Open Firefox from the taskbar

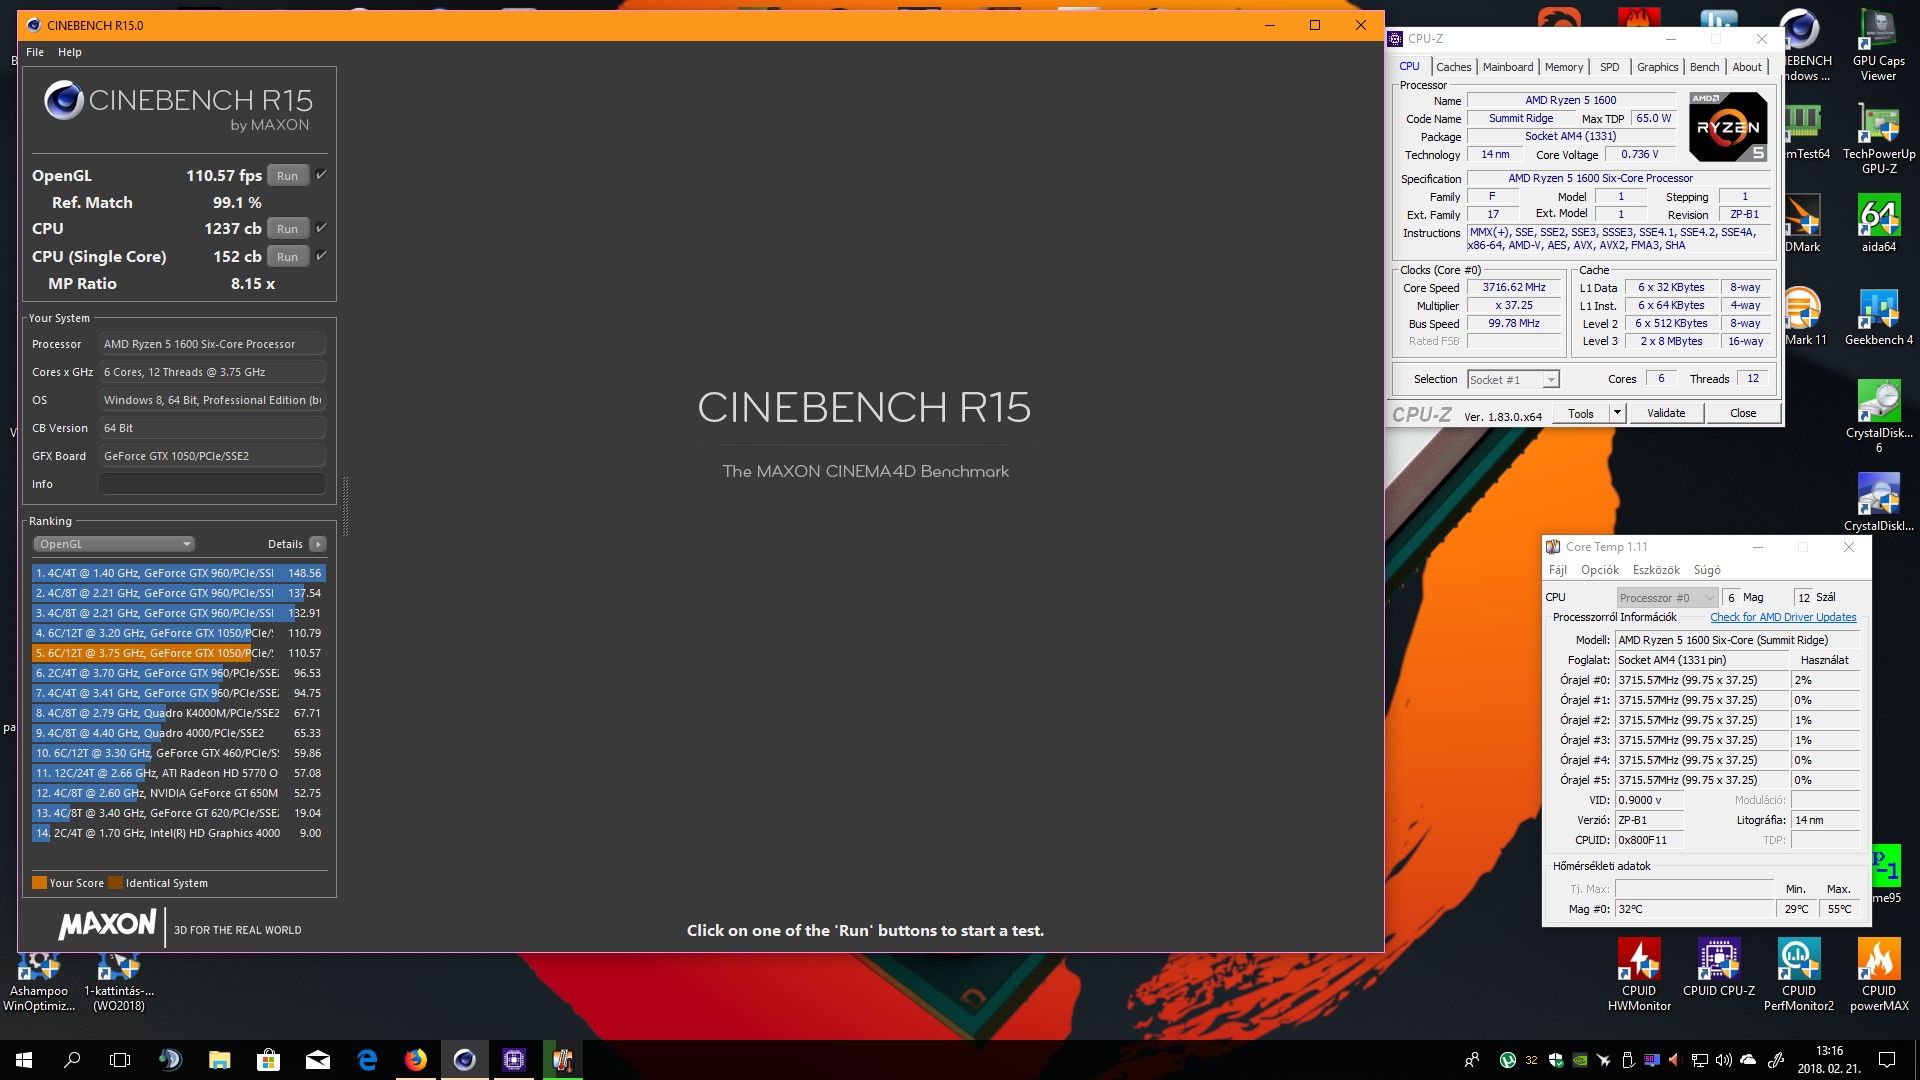point(416,1060)
